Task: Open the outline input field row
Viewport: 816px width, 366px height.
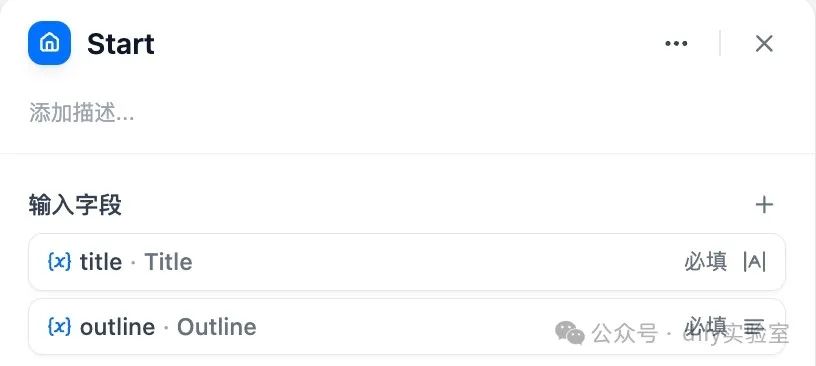Action: [x=406, y=327]
